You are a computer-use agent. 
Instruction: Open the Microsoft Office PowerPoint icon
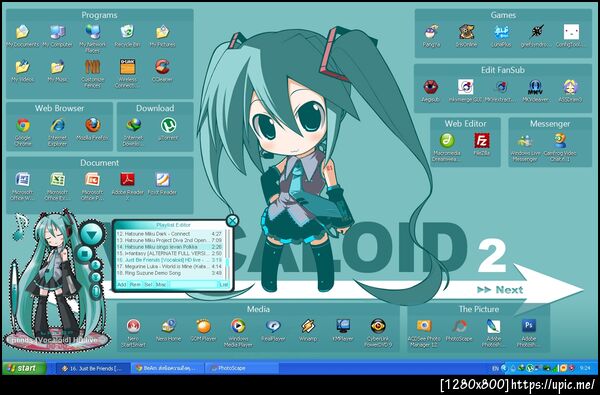click(93, 180)
